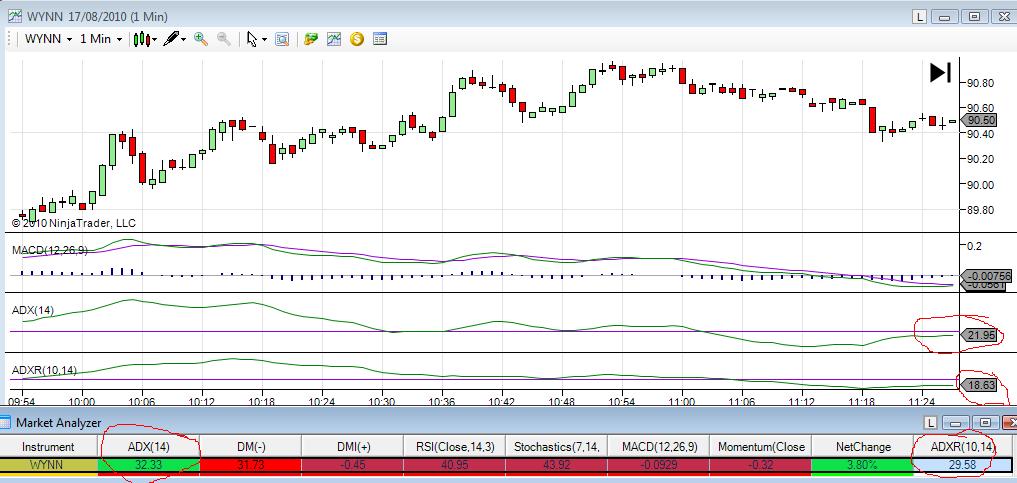Click the DMI(+) cell showing -0.45
The image size is (1017, 483).
[x=352, y=465]
